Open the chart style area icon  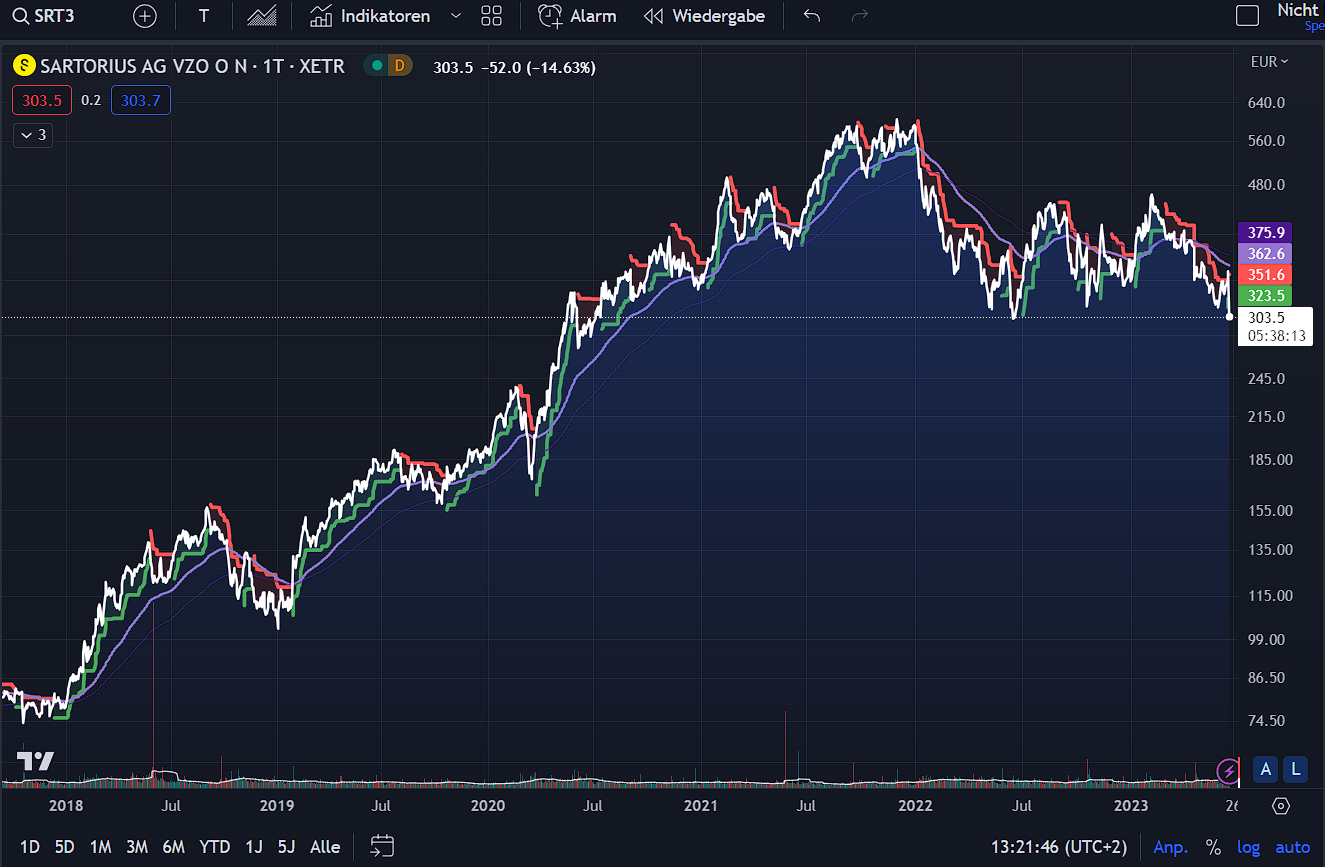click(262, 16)
